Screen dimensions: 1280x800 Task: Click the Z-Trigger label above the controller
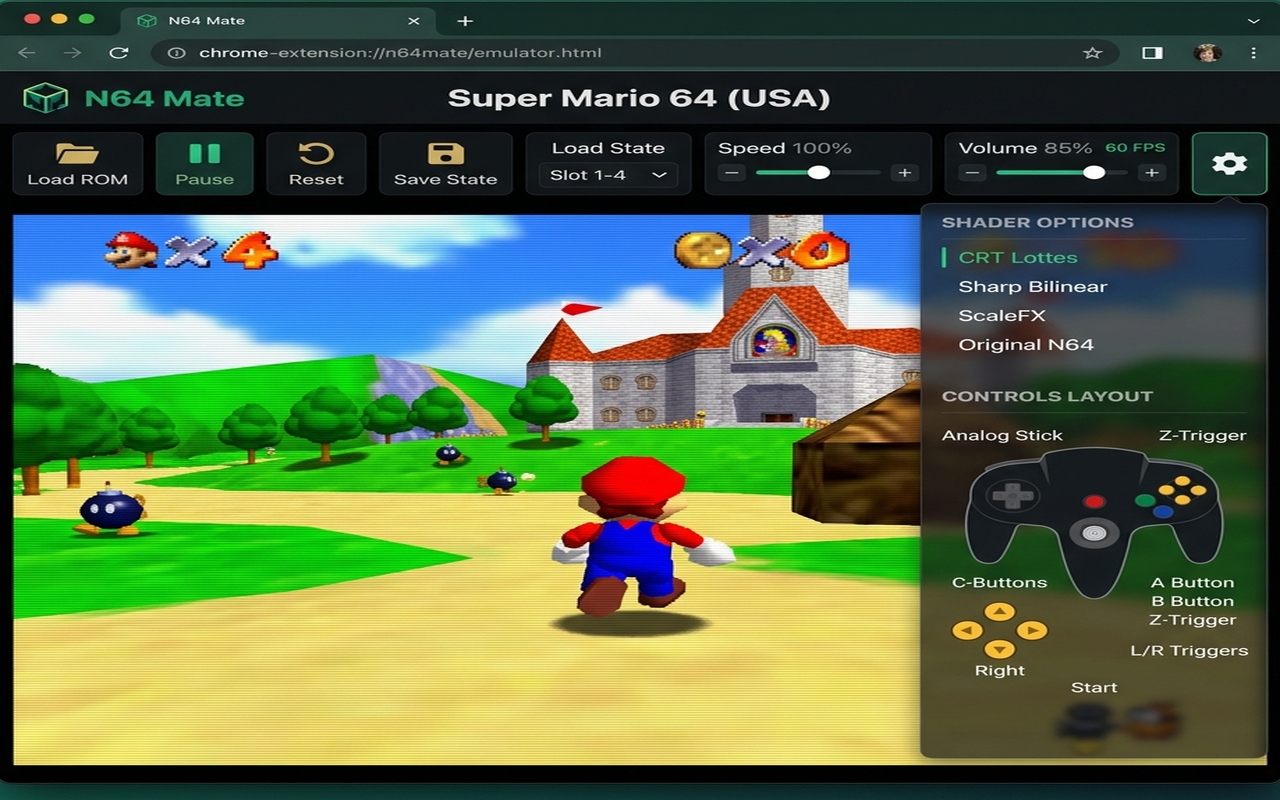(x=1202, y=435)
